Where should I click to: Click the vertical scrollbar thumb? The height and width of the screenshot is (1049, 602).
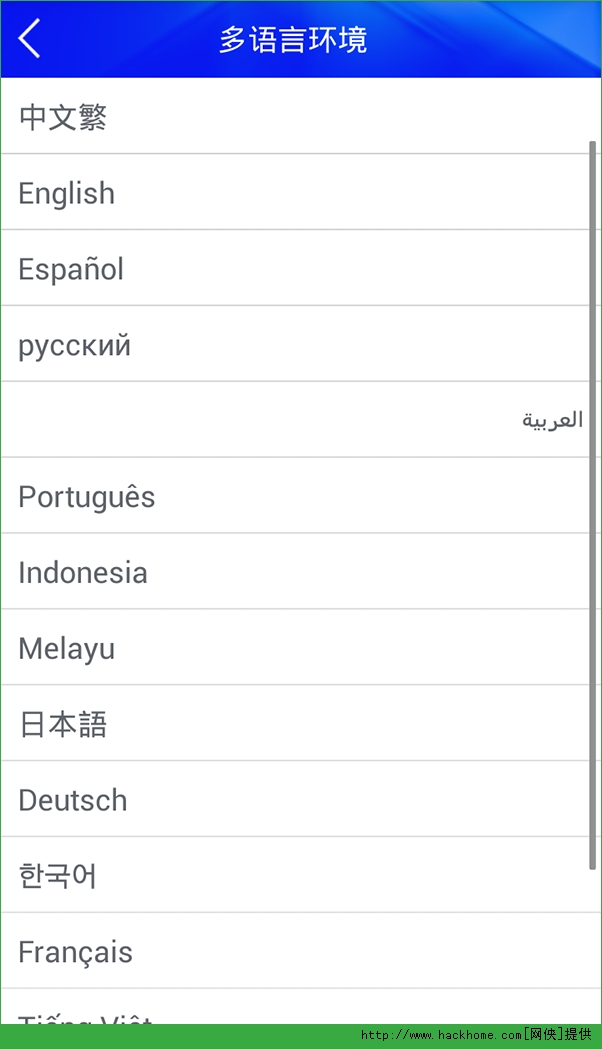click(x=593, y=505)
